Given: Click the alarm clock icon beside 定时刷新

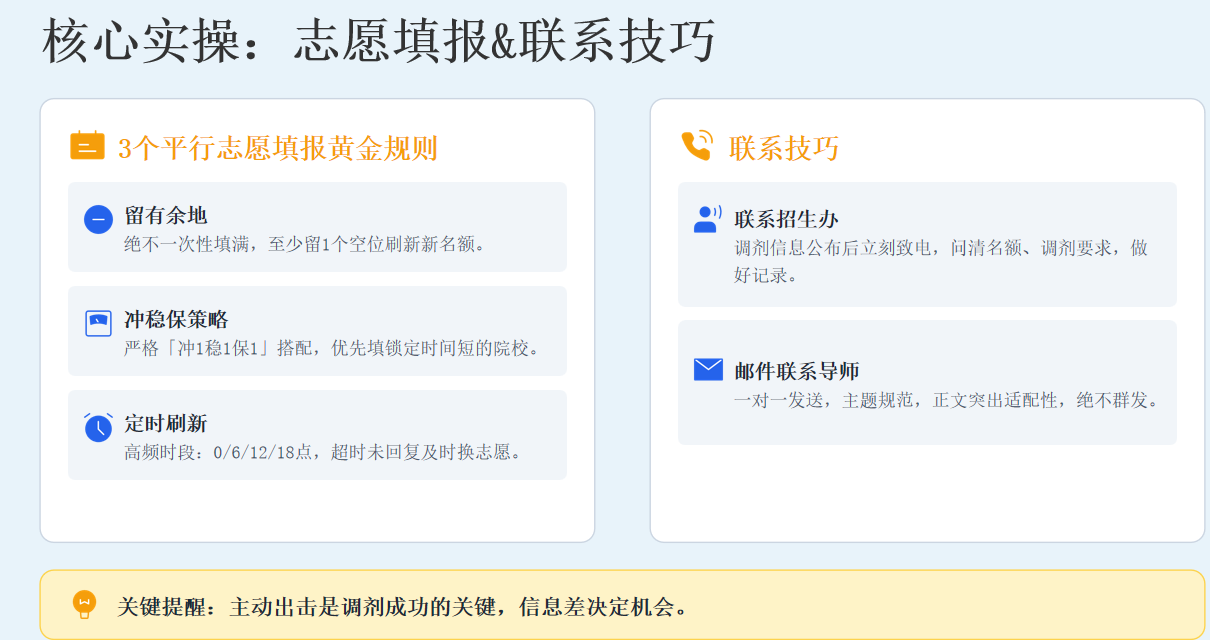Looking at the screenshot, I should click(98, 427).
